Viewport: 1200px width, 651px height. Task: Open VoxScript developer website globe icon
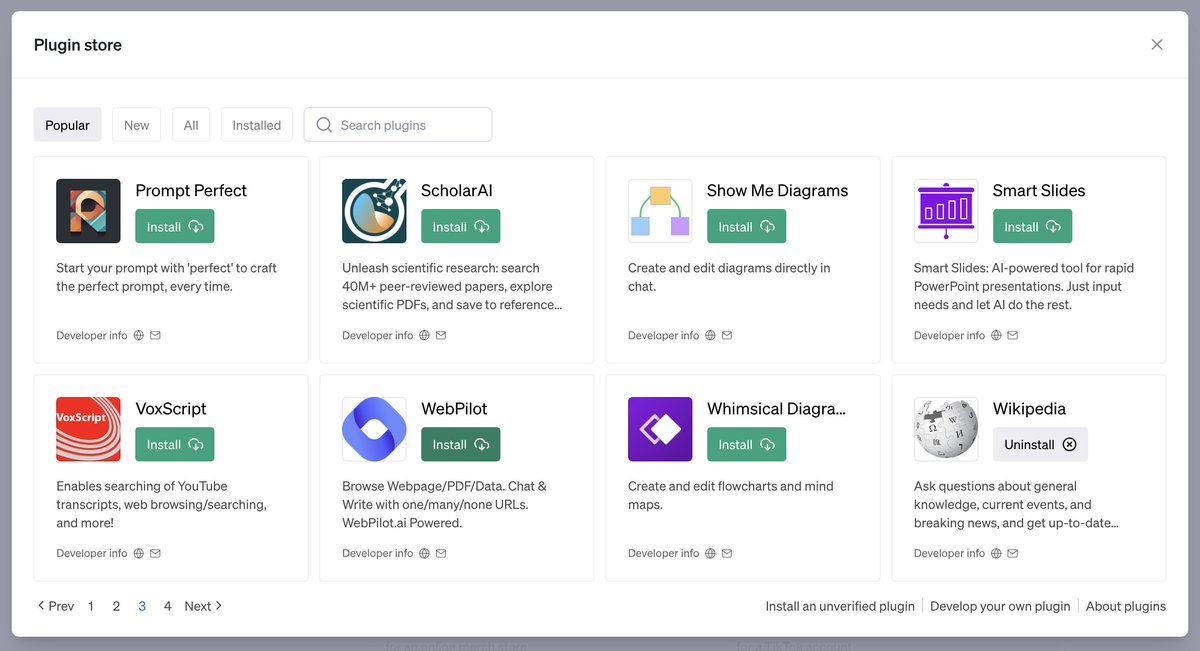point(139,554)
